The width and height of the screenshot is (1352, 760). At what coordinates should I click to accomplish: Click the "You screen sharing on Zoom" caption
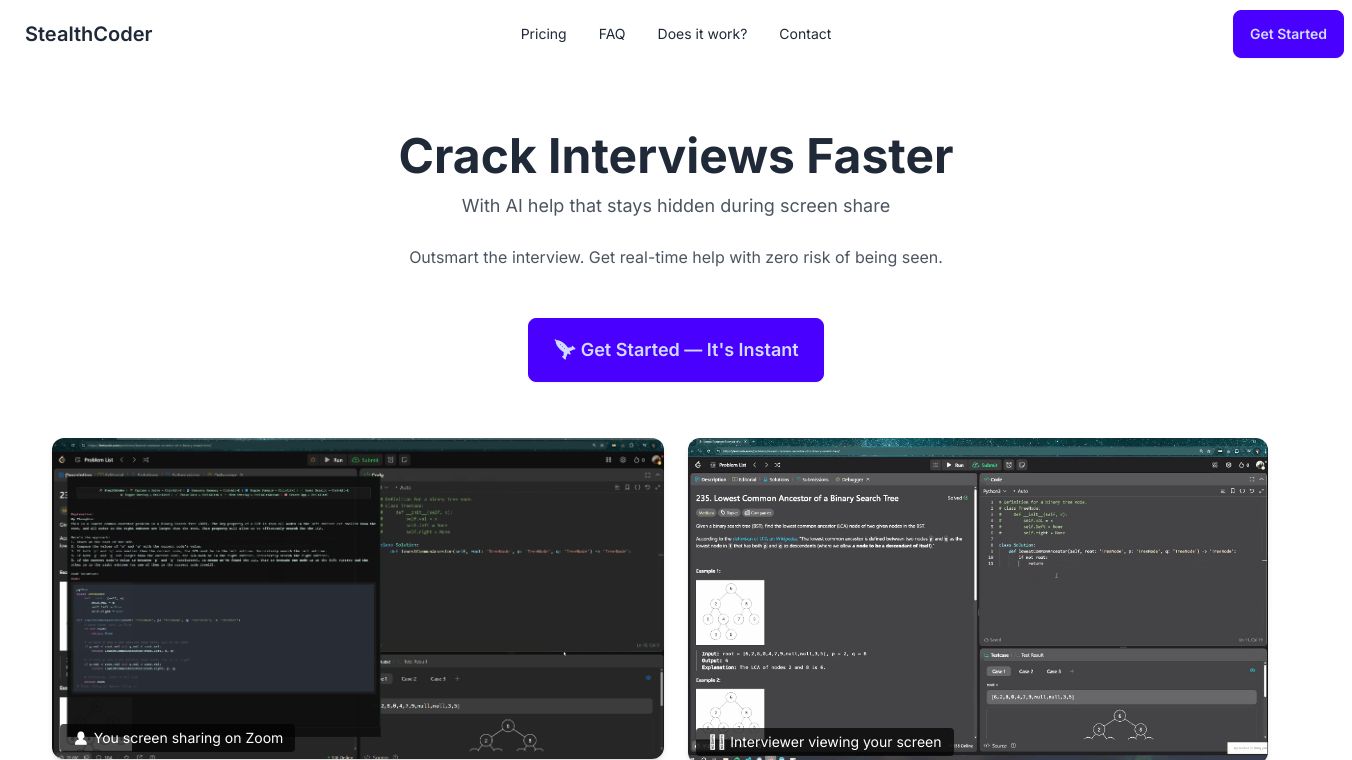tap(178, 738)
